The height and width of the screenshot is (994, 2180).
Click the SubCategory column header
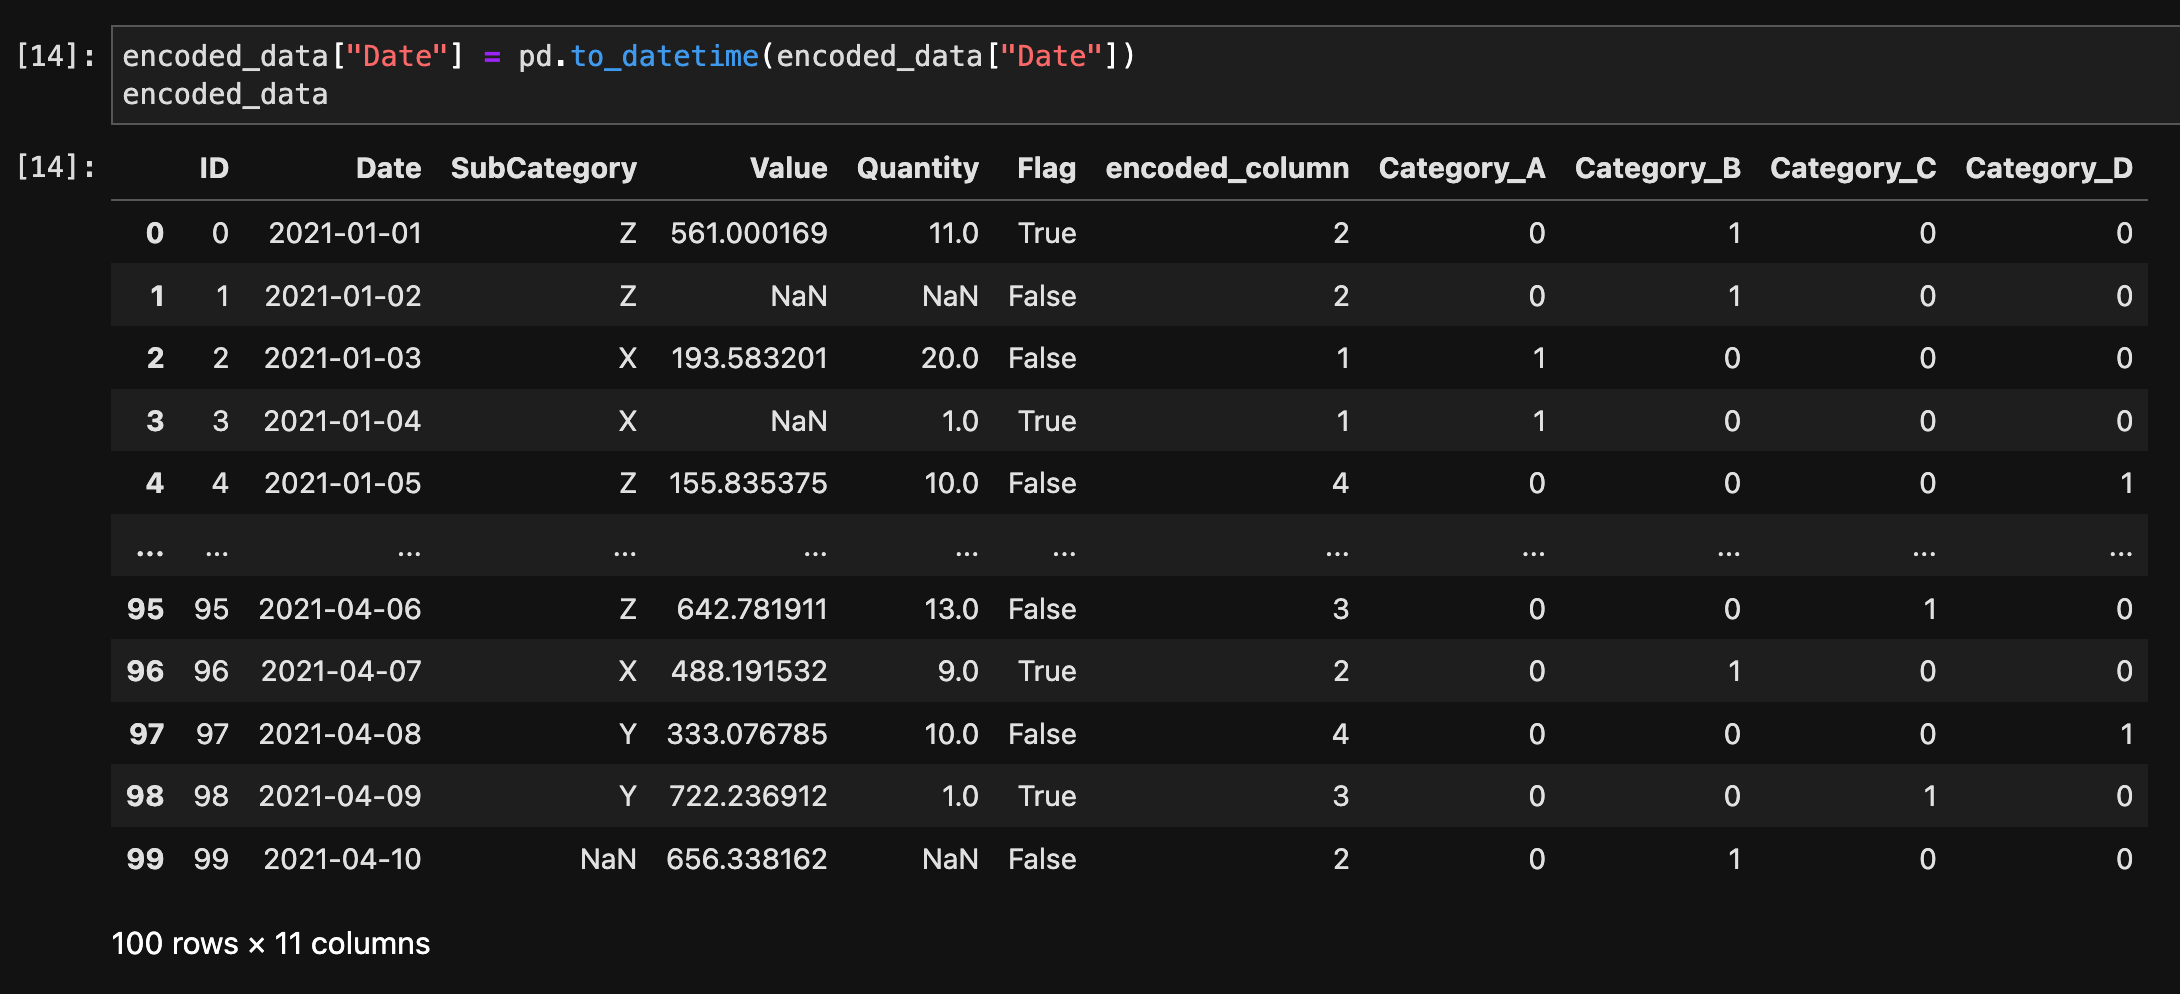[x=543, y=168]
